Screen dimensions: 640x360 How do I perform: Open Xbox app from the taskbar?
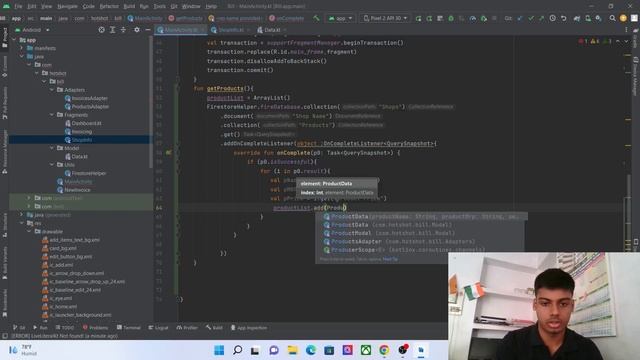coord(366,350)
